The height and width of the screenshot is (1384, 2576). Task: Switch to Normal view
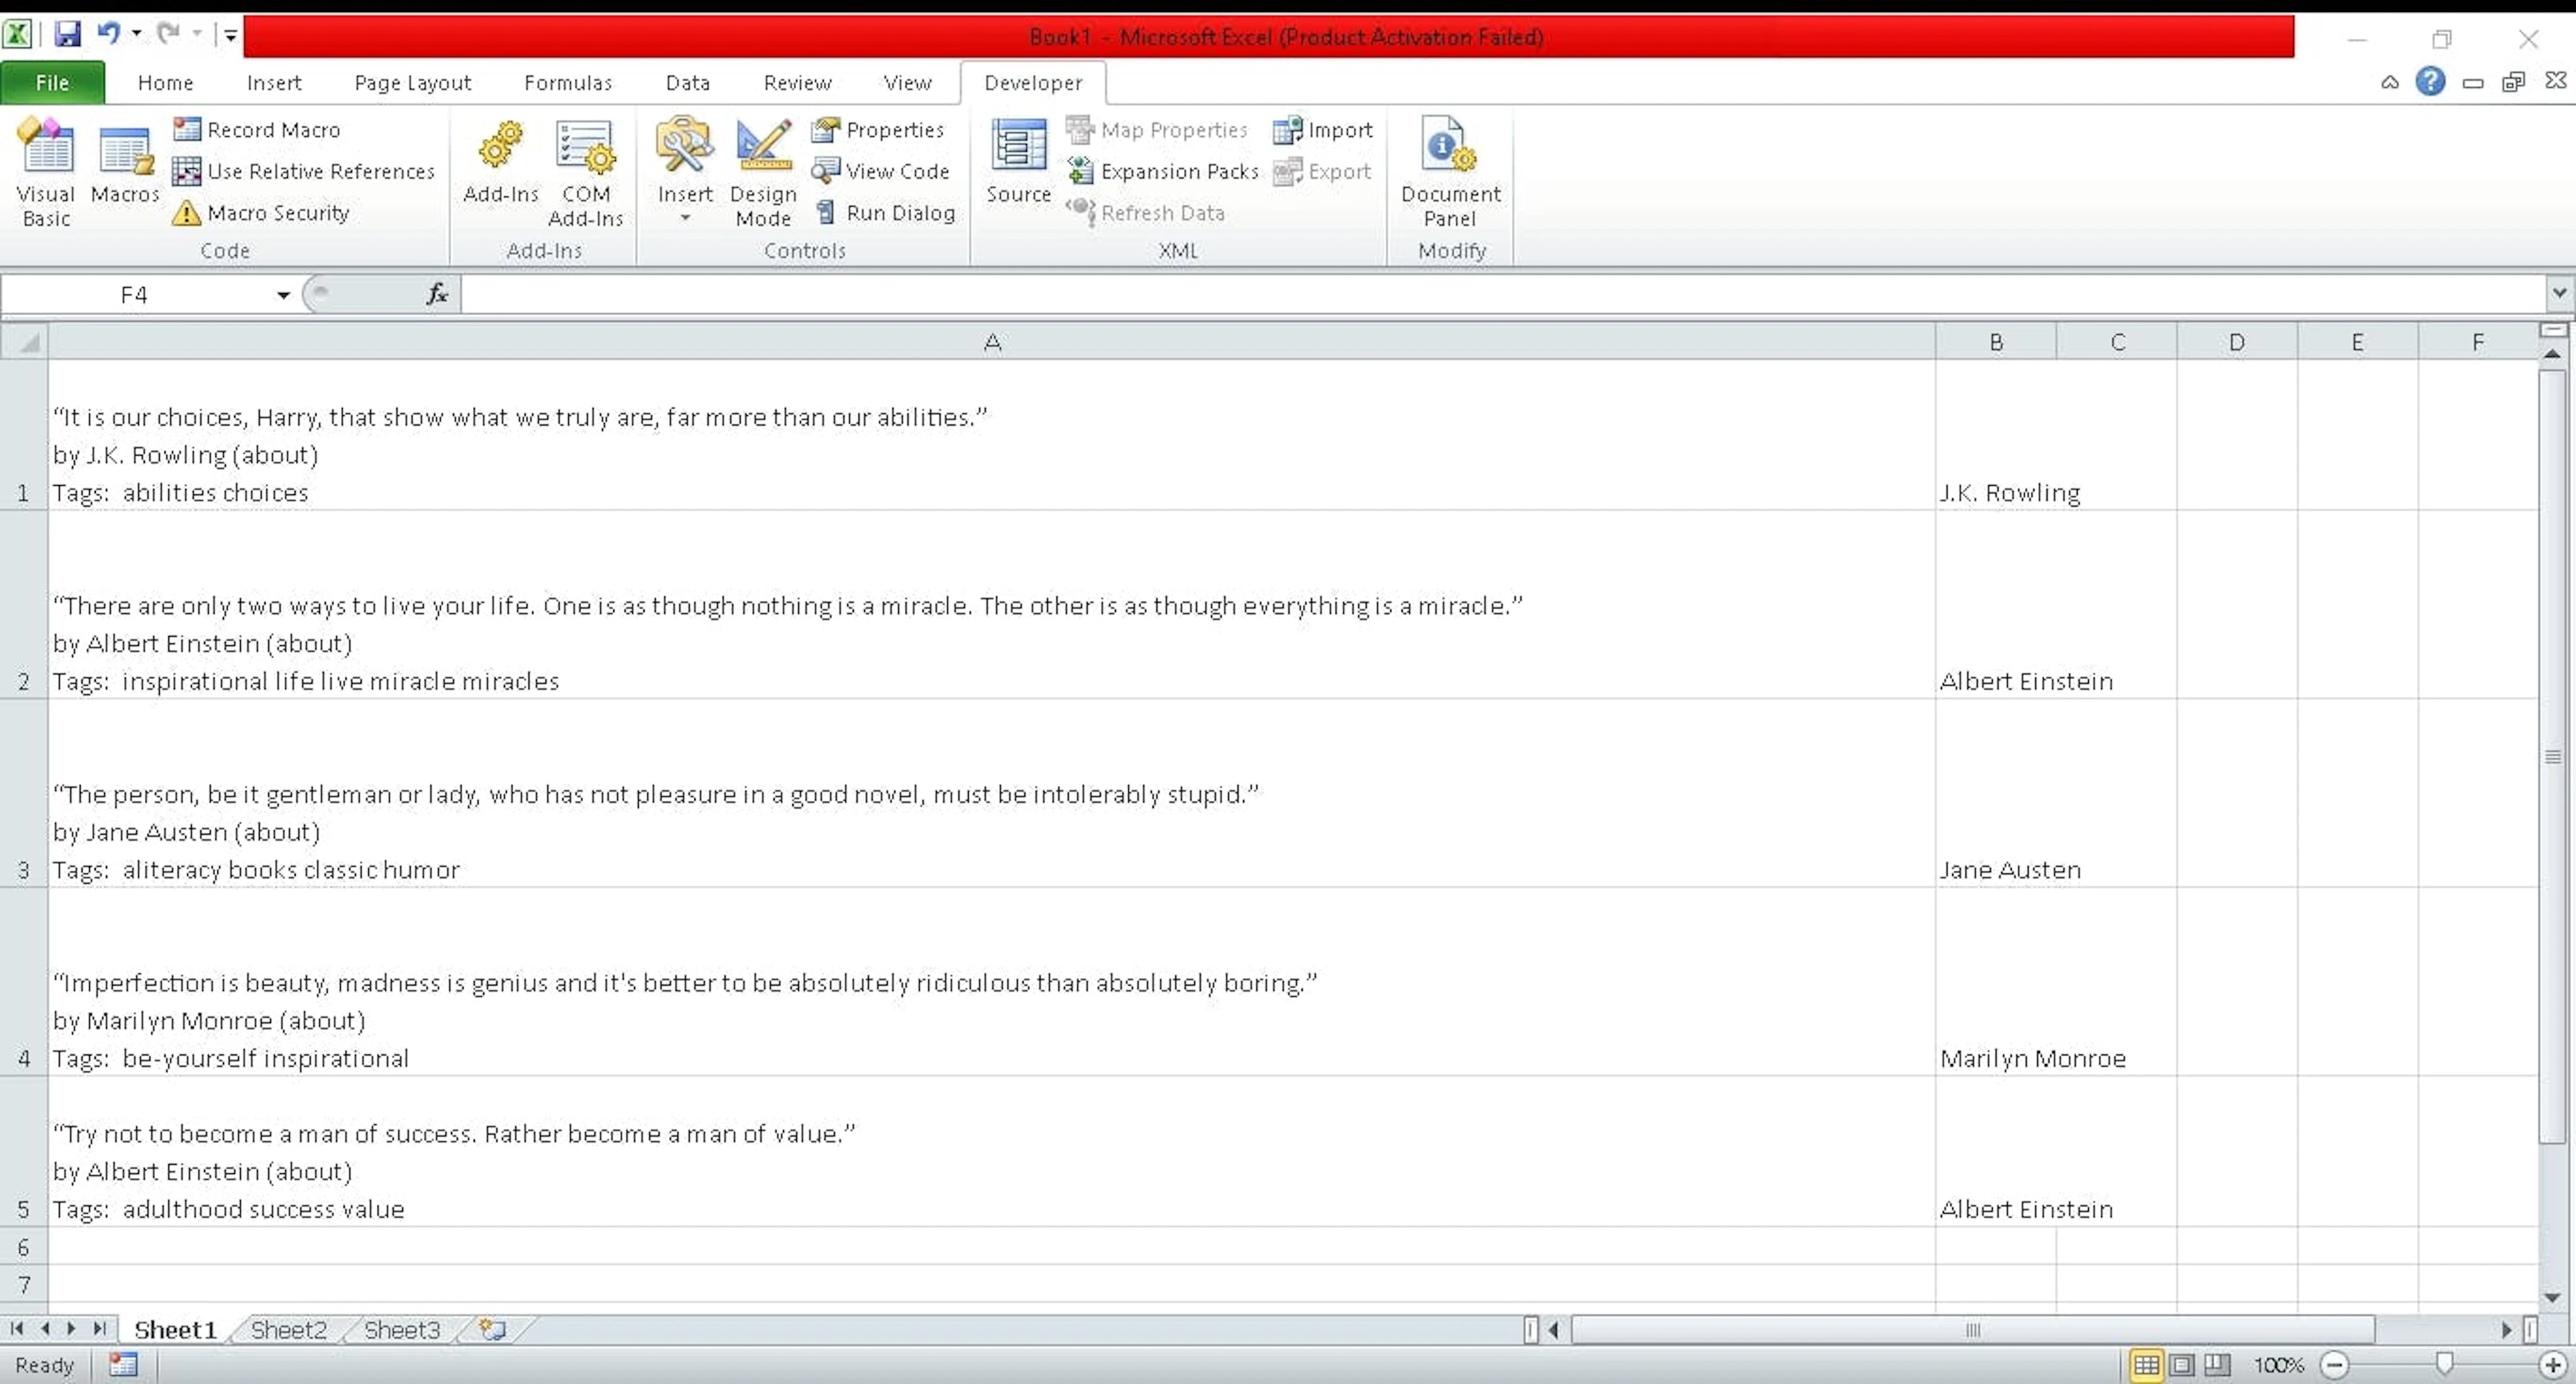(x=2146, y=1365)
